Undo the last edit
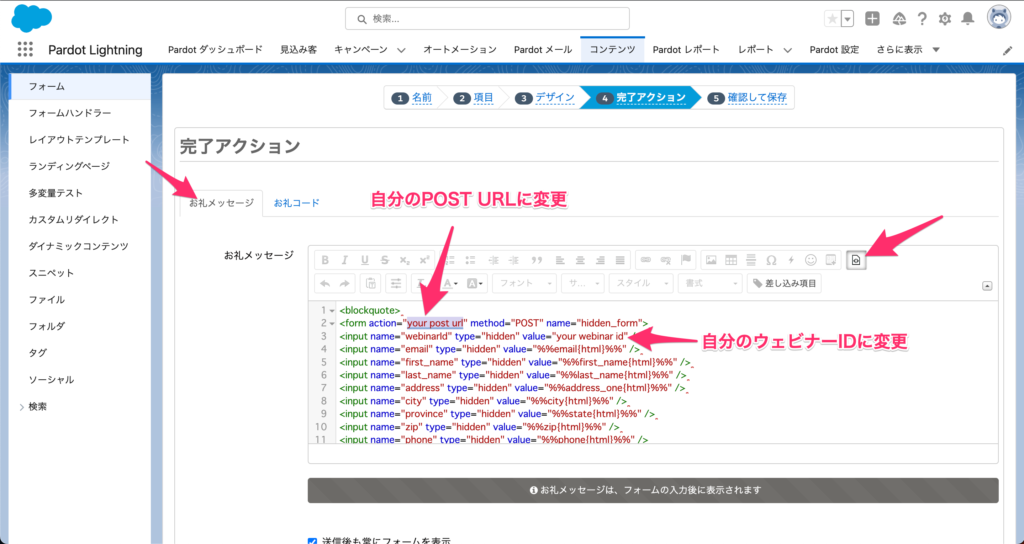1024x544 pixels. coord(325,283)
